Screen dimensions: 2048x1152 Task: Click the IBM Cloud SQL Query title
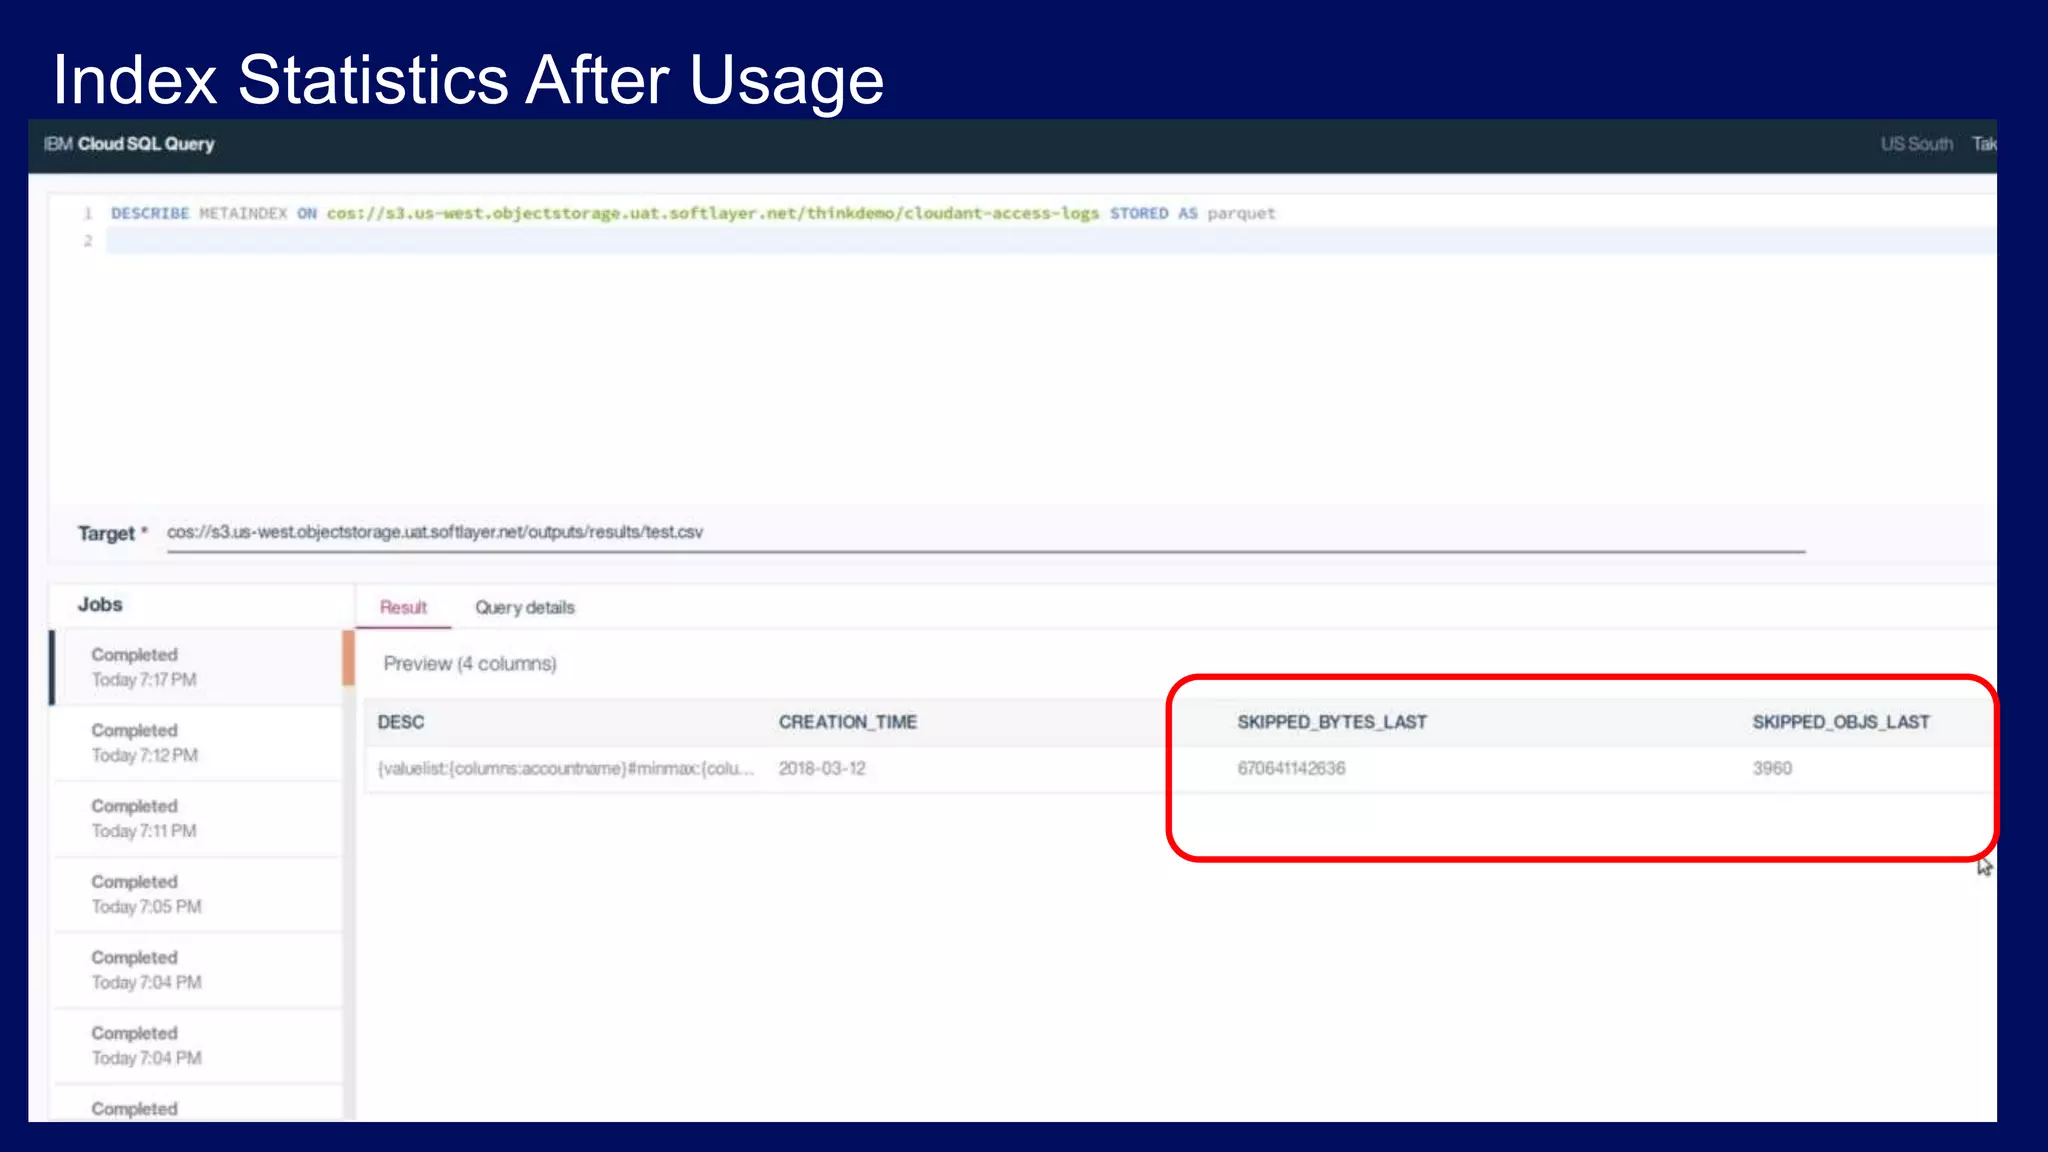tap(129, 144)
